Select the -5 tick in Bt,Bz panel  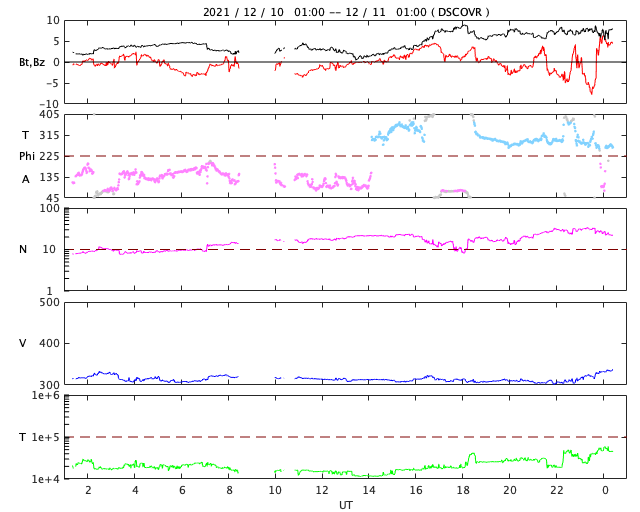[x=53, y=83]
